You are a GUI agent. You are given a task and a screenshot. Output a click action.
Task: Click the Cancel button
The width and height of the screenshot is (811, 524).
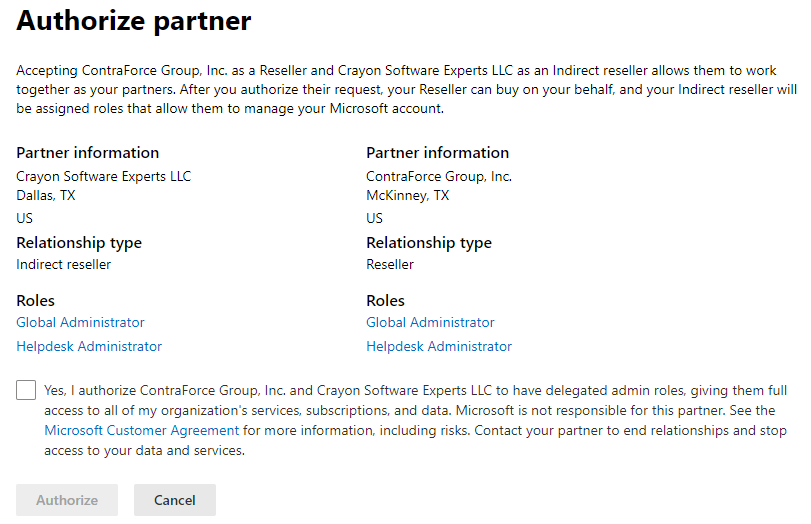pos(175,500)
